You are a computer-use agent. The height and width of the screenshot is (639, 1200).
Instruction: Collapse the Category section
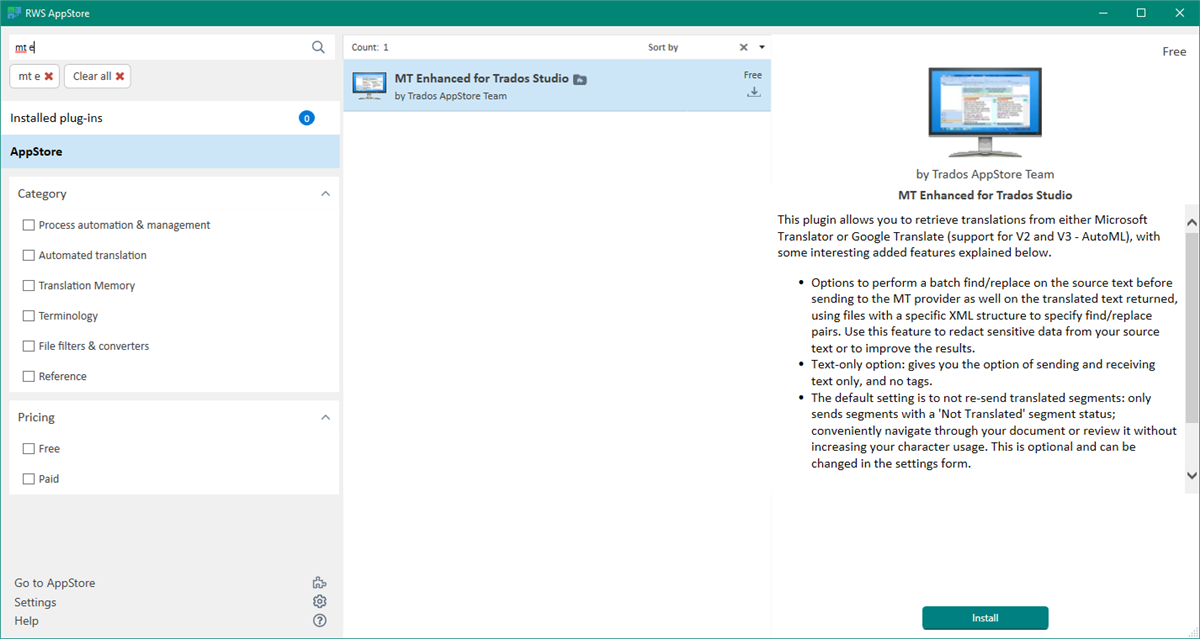[x=325, y=194]
